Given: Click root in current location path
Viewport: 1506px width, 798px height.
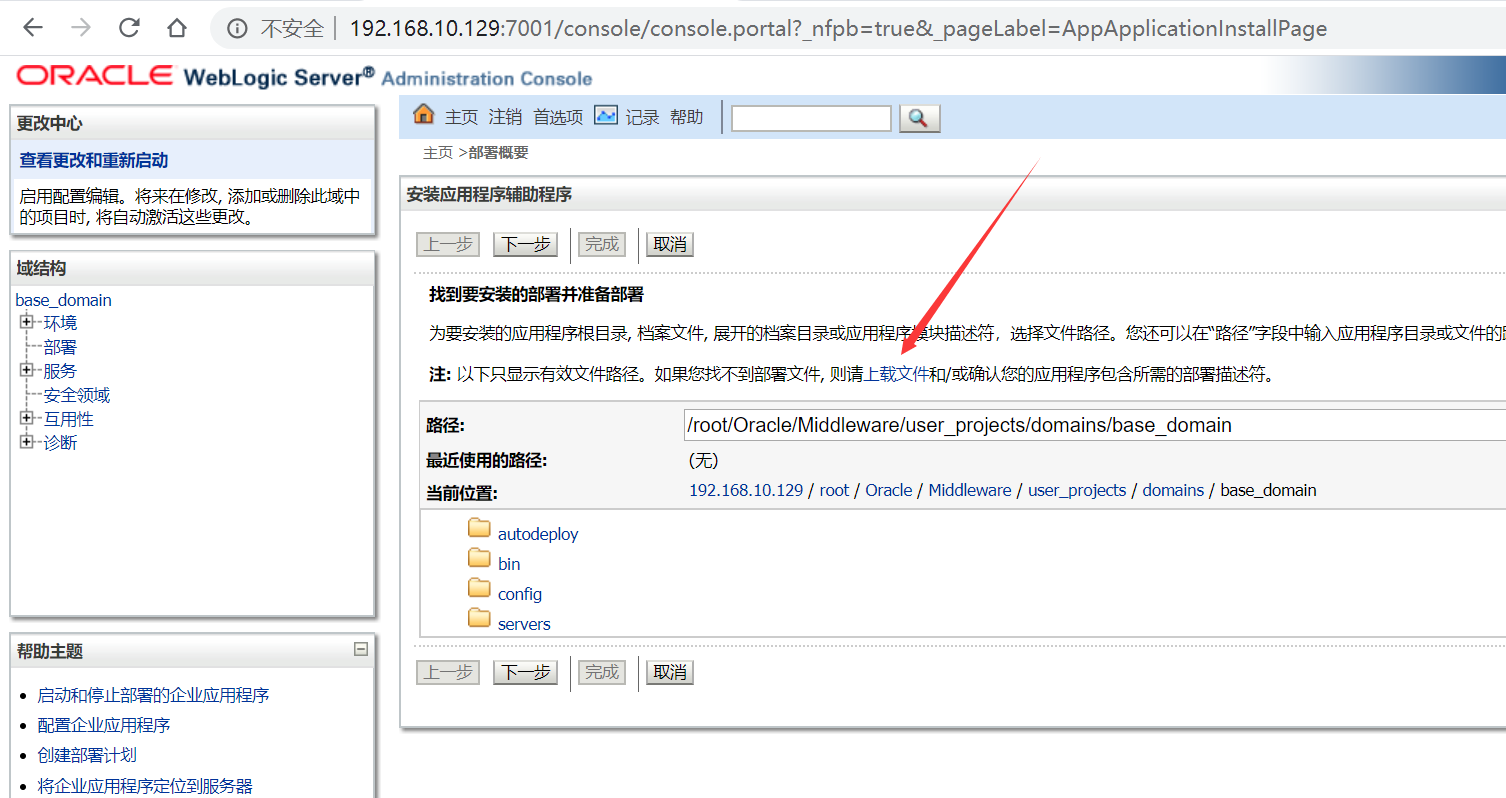Looking at the screenshot, I should [x=834, y=490].
